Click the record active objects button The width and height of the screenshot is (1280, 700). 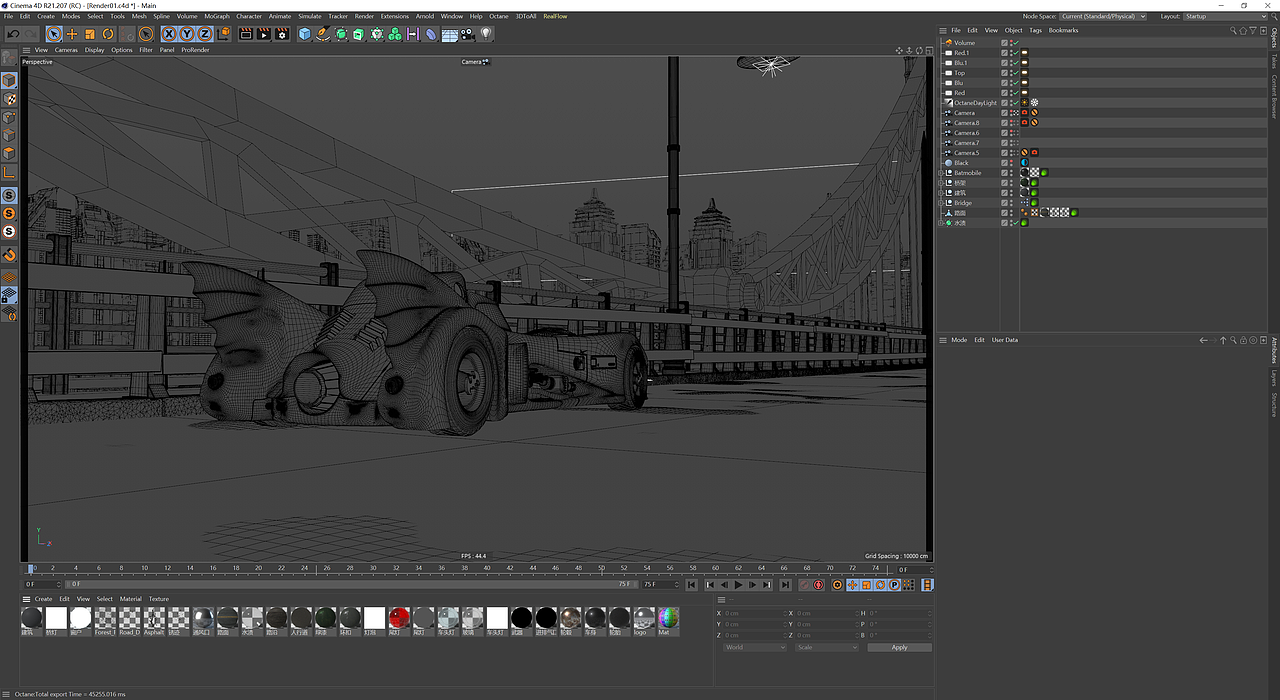[x=805, y=585]
